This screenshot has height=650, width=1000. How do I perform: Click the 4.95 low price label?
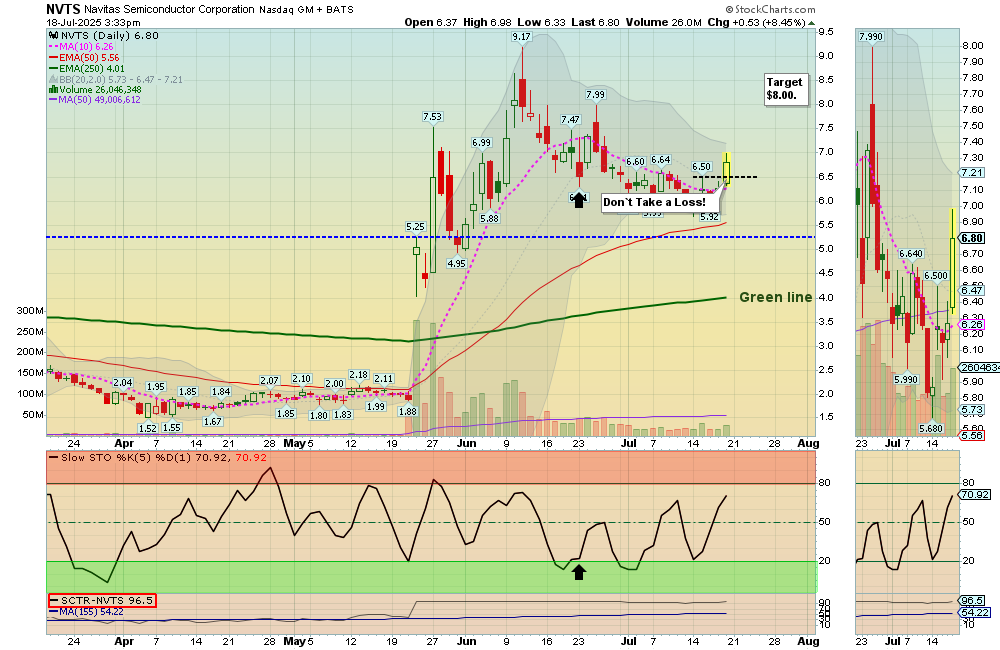coord(457,263)
